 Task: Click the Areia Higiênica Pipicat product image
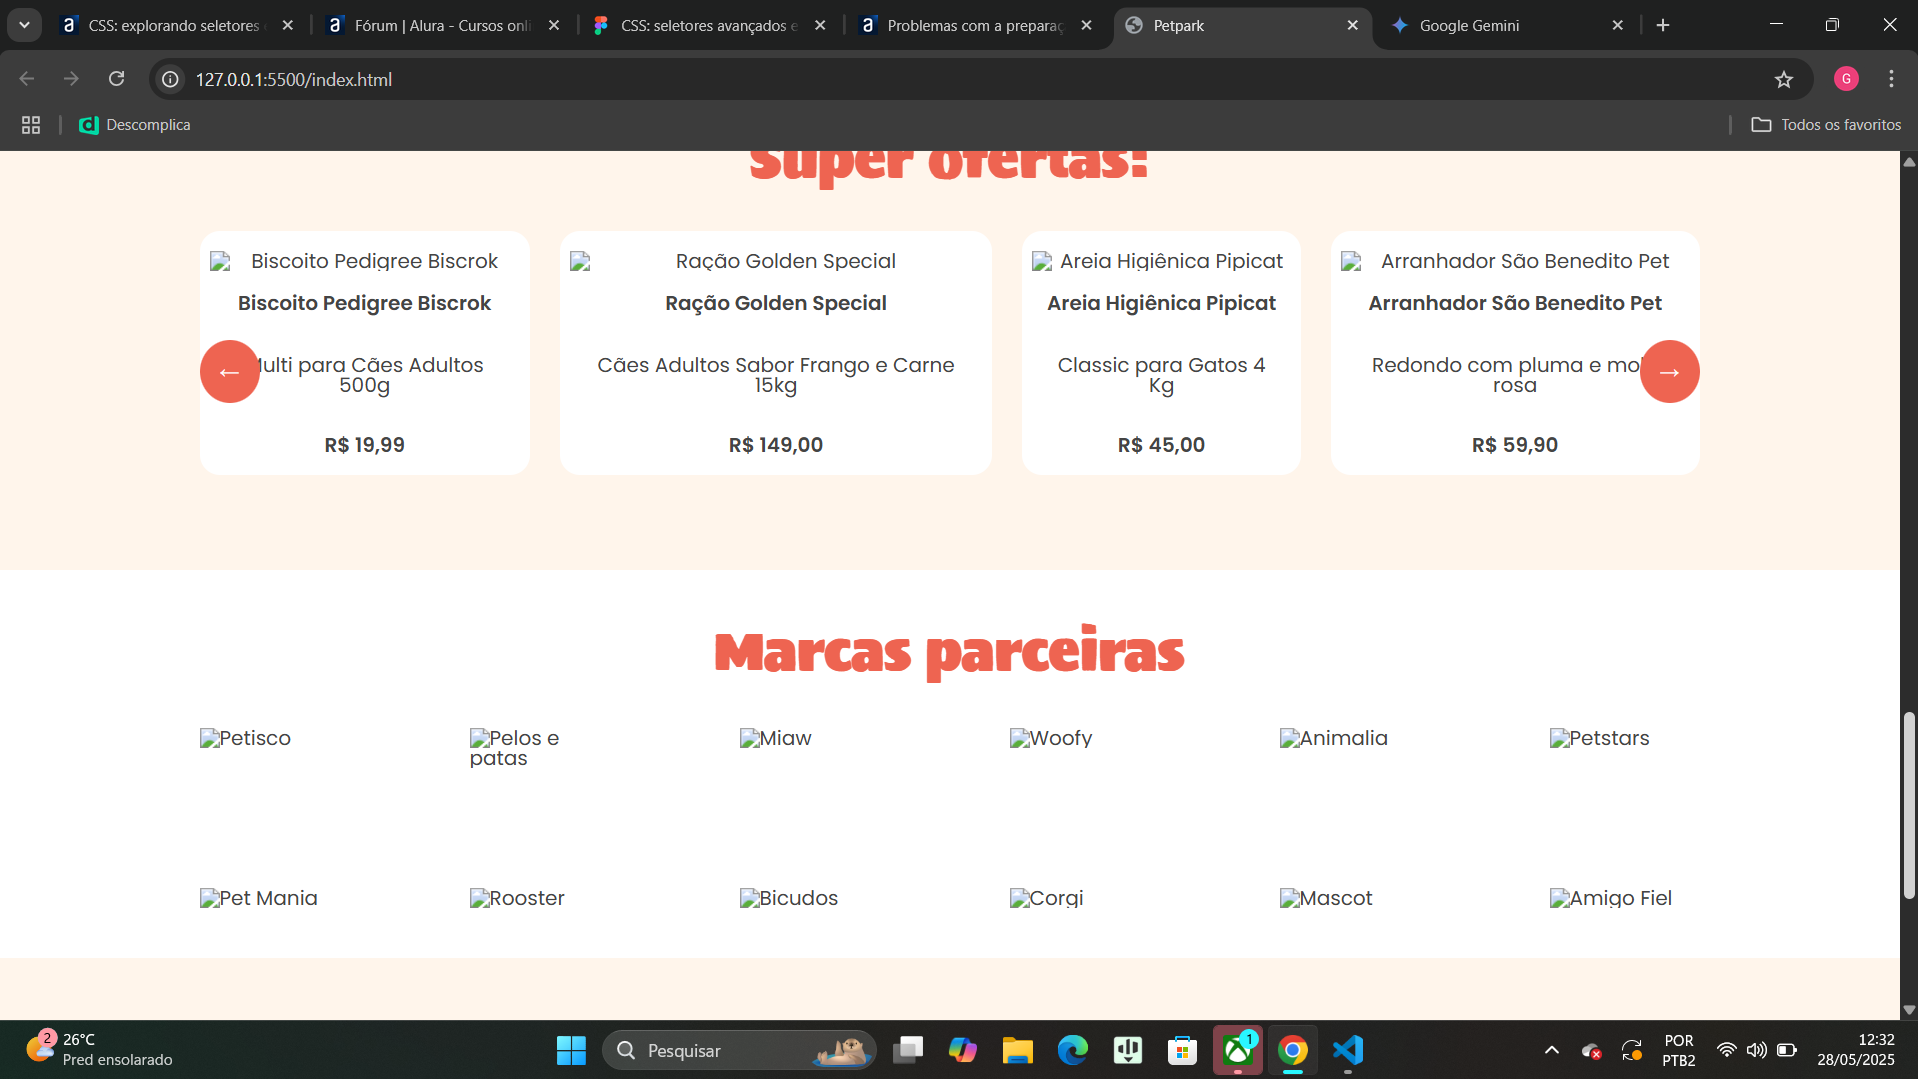click(1161, 261)
